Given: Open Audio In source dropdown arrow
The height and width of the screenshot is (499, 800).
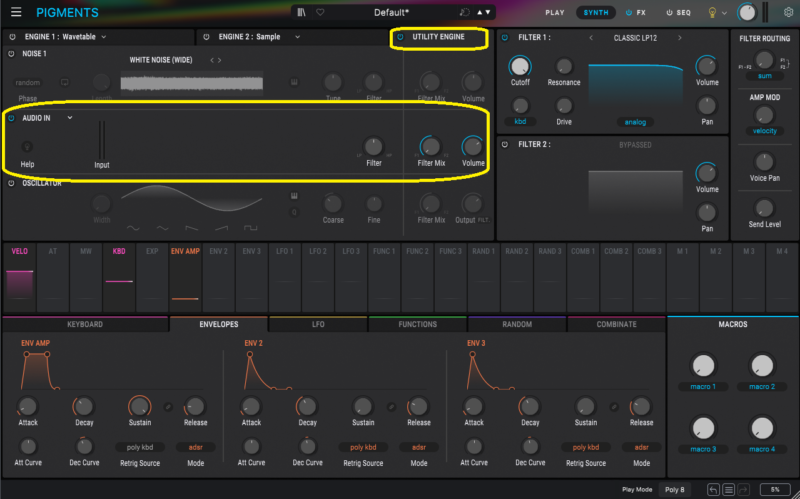Looking at the screenshot, I should (x=70, y=118).
